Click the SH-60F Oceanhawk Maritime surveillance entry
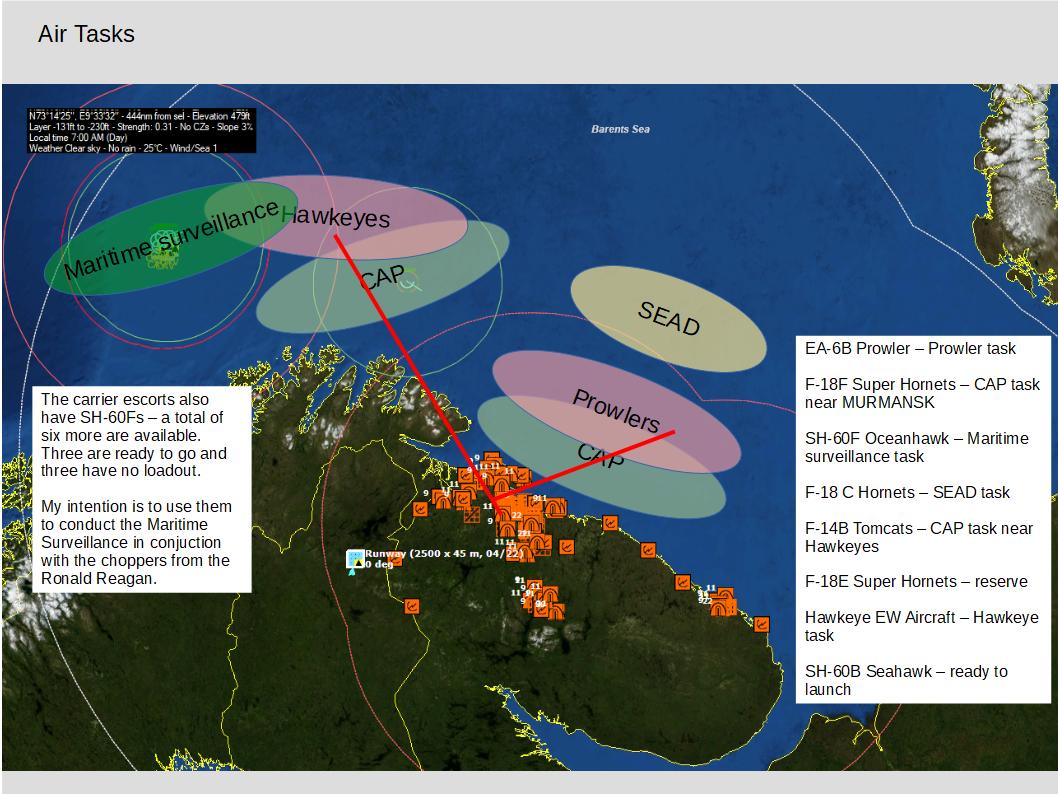This screenshot has height=794, width=1058. (916, 447)
